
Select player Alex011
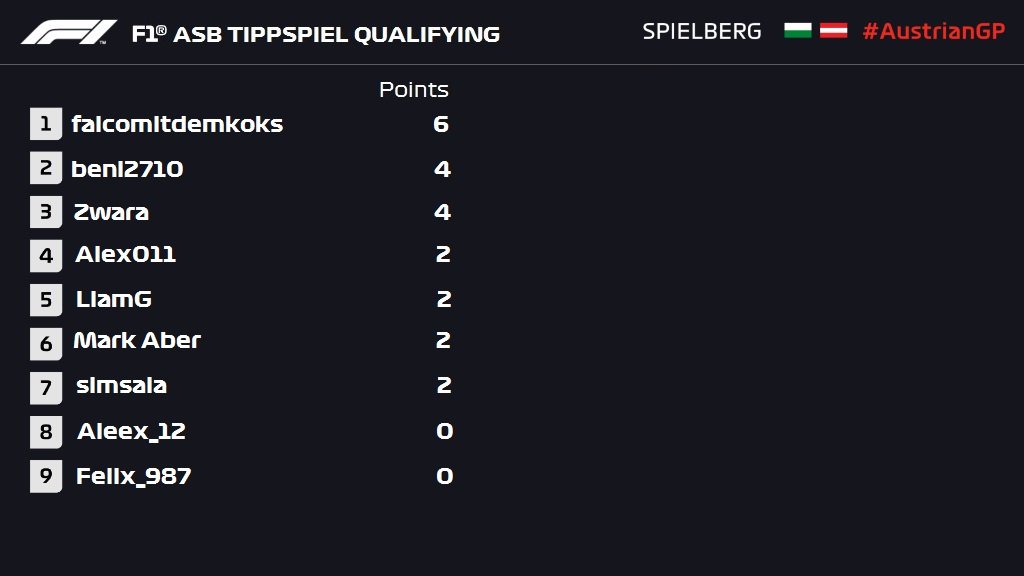[x=125, y=254]
